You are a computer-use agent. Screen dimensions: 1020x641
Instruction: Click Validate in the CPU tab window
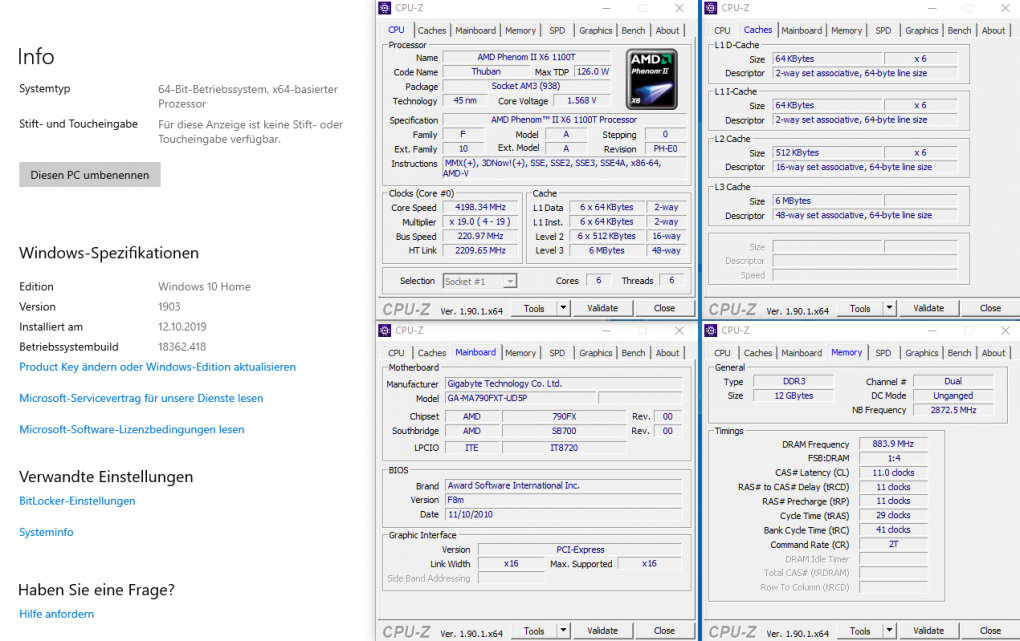point(602,308)
